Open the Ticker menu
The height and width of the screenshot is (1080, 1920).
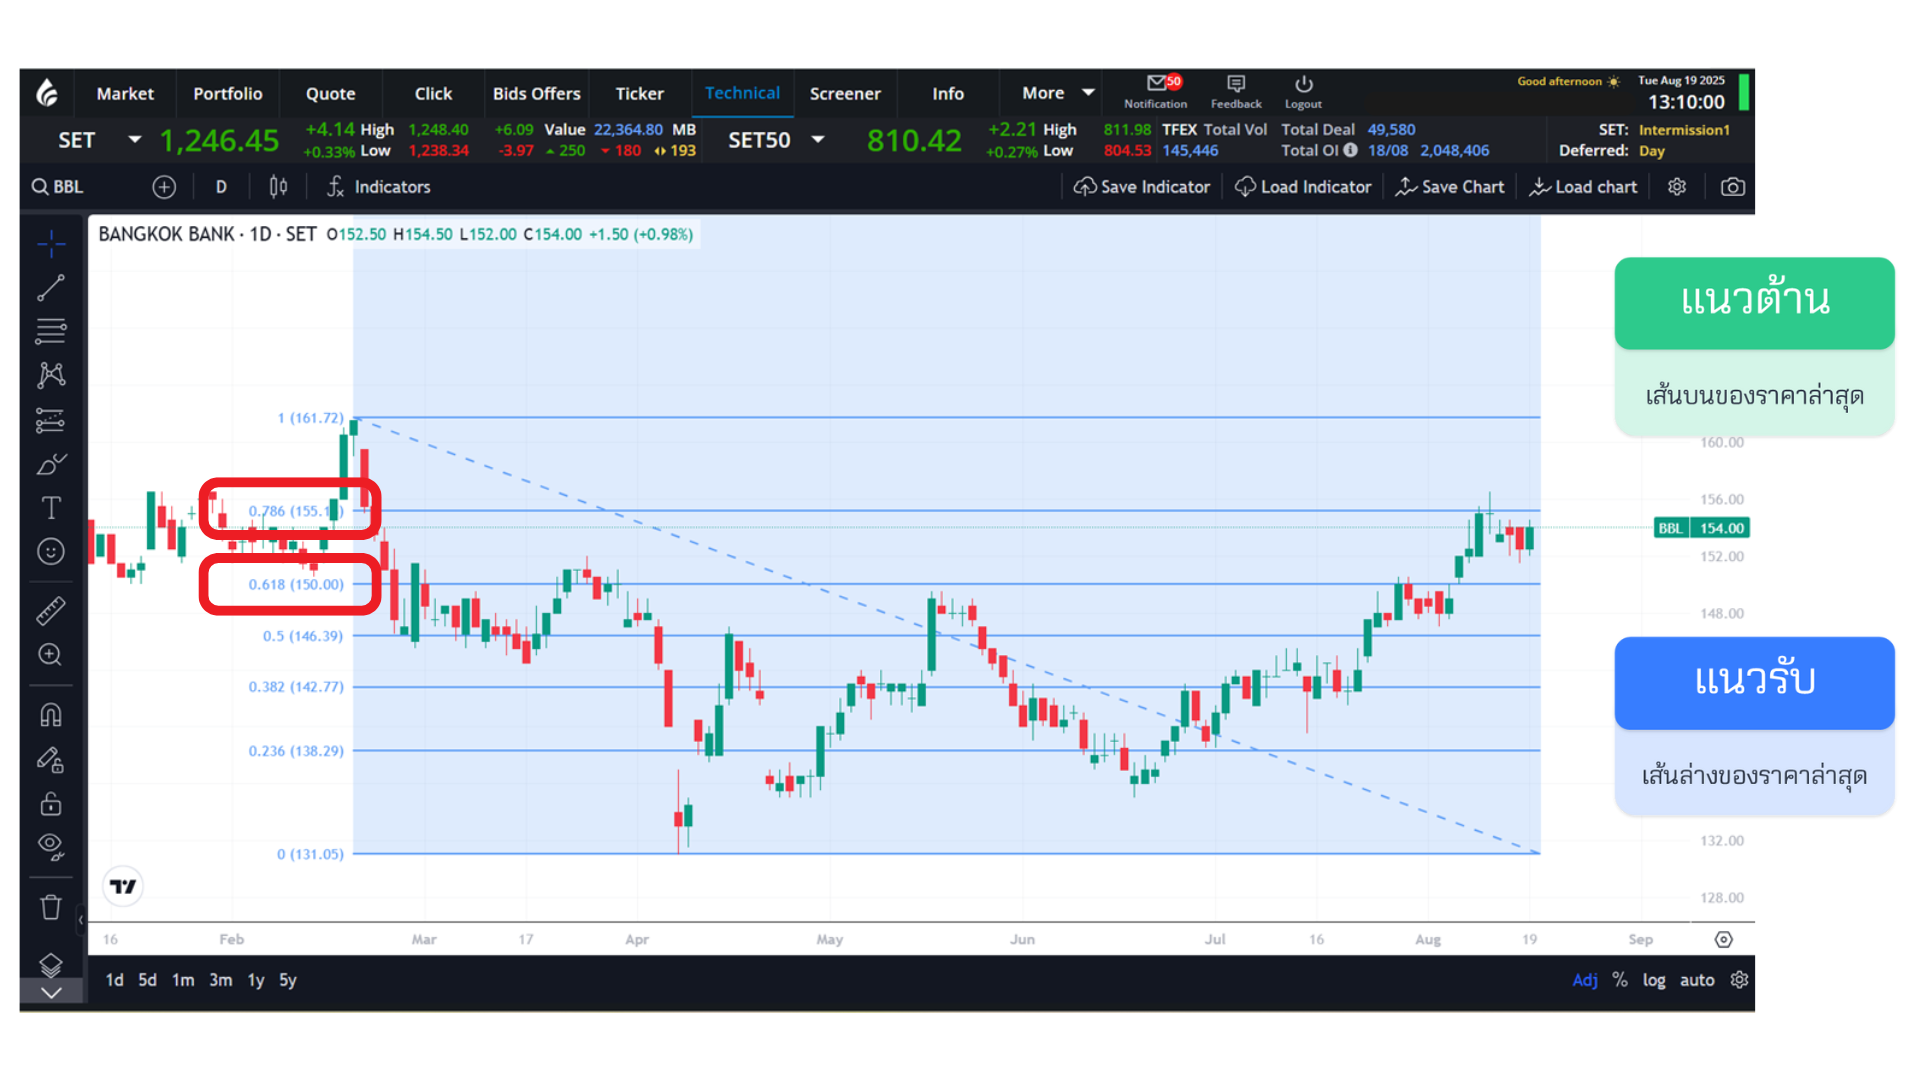640,93
